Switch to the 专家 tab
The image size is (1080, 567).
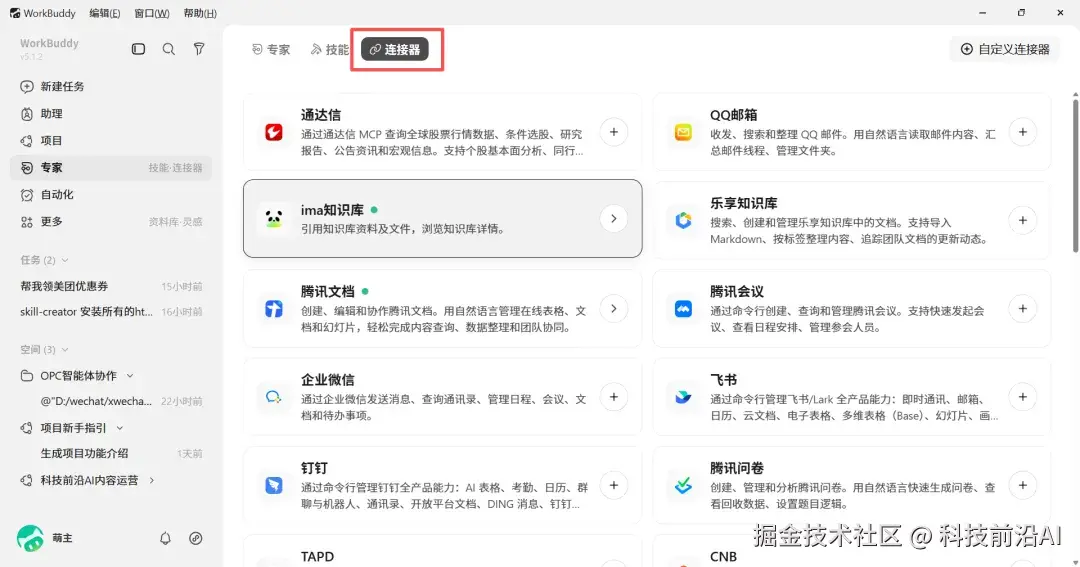[271, 50]
